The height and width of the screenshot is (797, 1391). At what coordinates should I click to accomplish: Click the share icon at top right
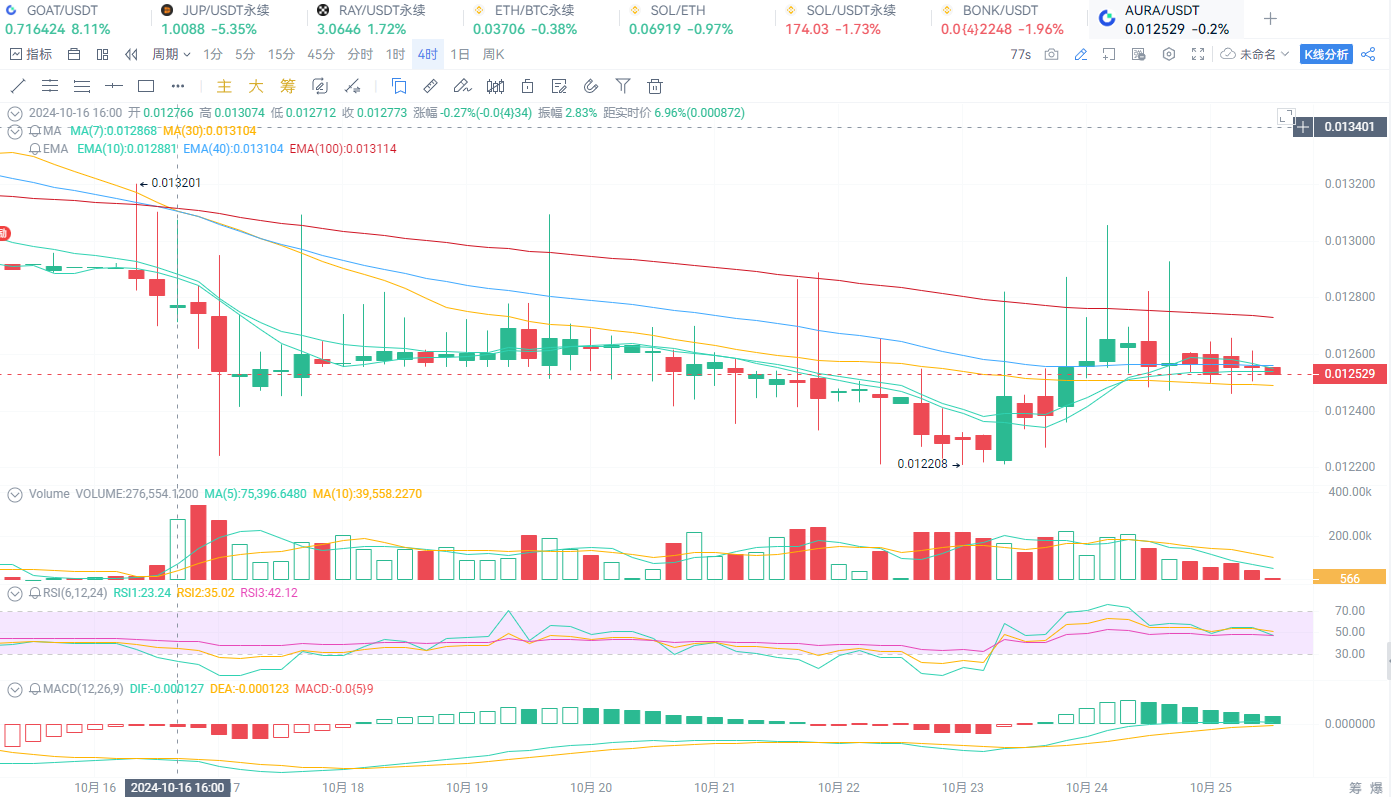coord(1369,54)
